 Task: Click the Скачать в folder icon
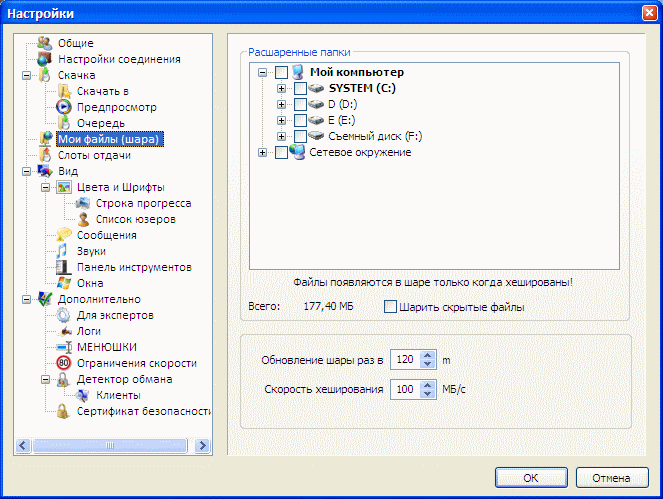pos(63,91)
